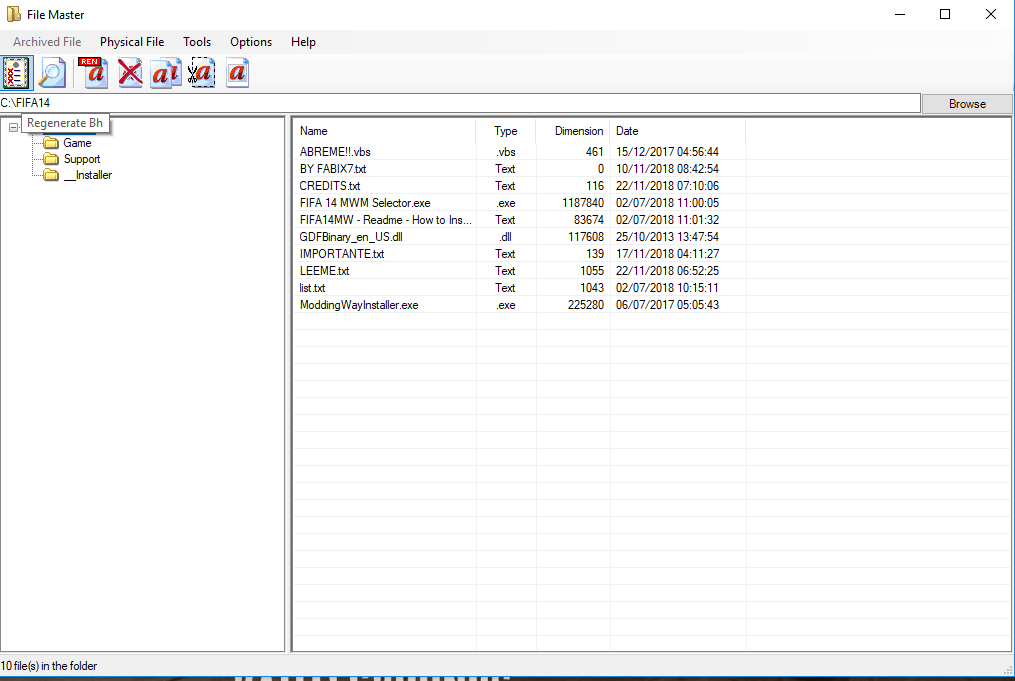This screenshot has width=1015, height=681.
Task: Click the magnifier search file icon
Action: click(x=52, y=73)
